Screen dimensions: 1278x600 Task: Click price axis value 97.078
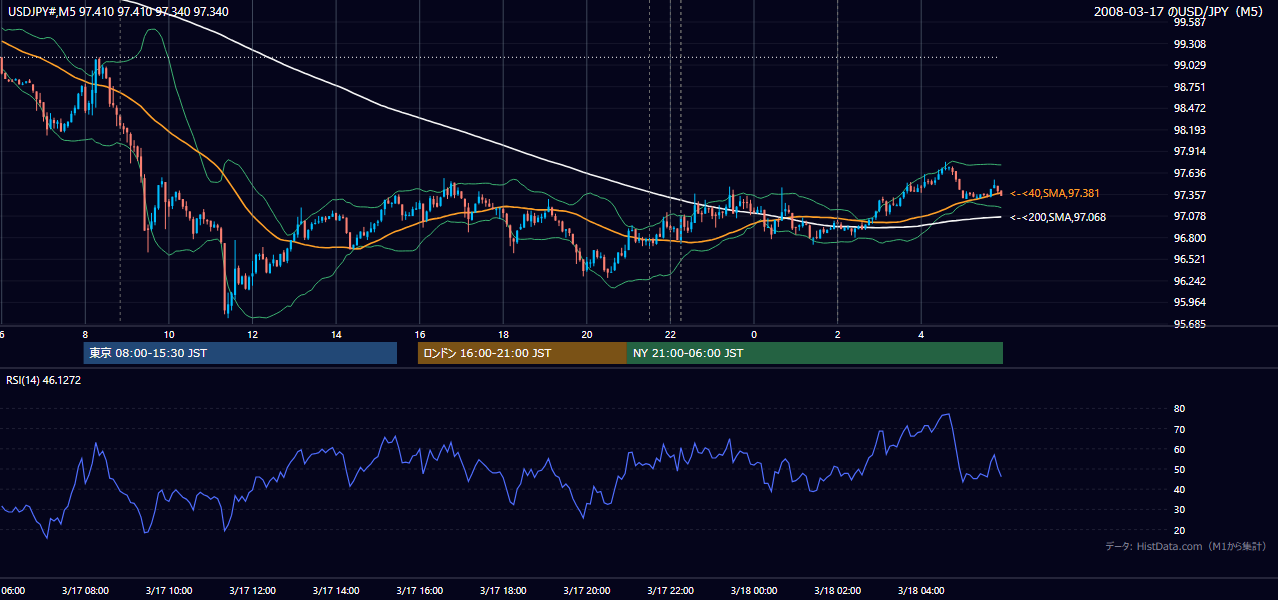pyautogui.click(x=1189, y=216)
